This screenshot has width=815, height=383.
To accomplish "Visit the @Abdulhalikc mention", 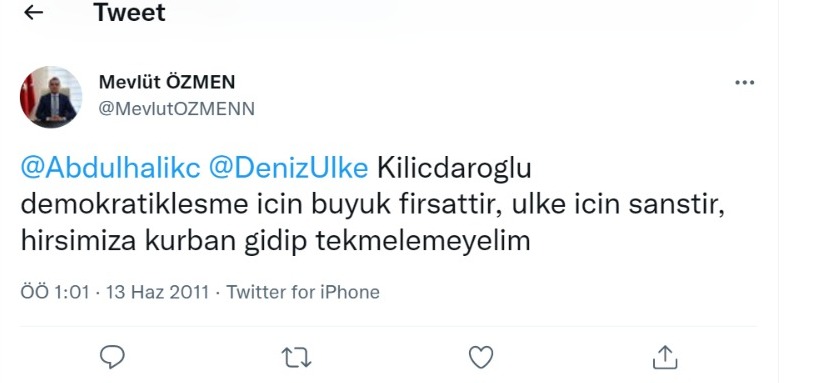I will (x=110, y=169).
